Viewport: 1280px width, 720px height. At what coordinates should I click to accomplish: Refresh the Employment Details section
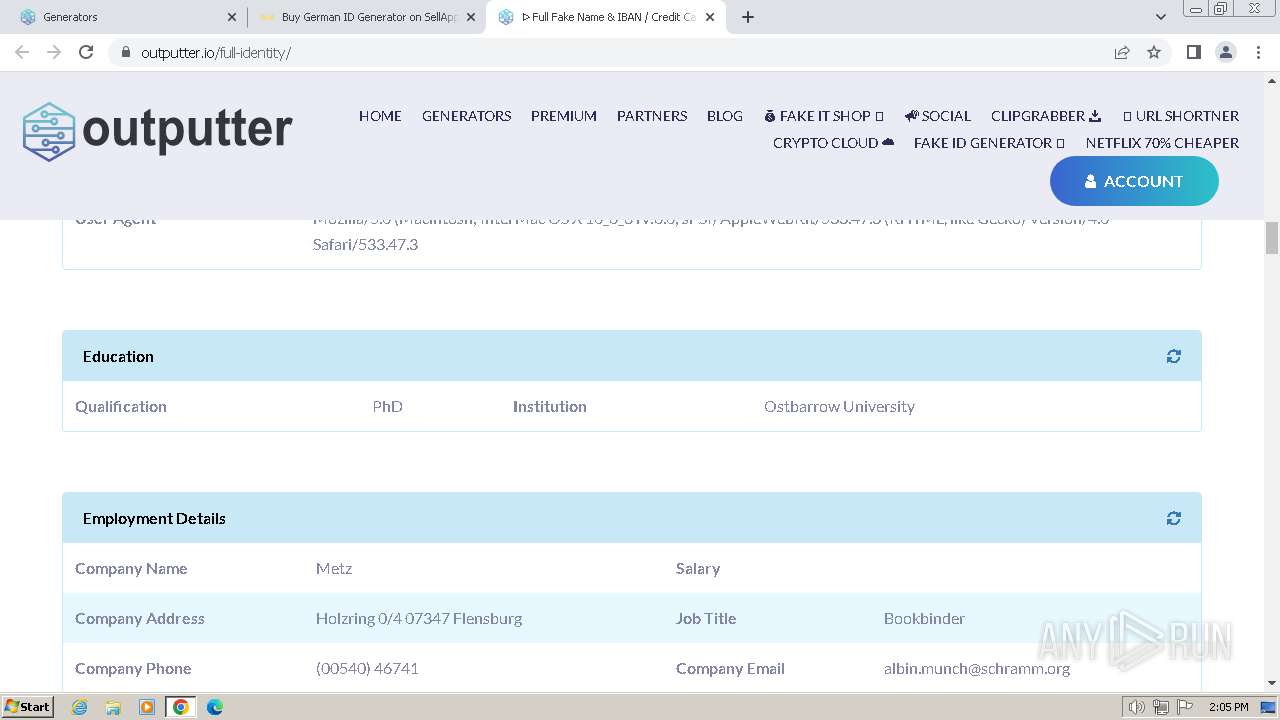click(1173, 518)
